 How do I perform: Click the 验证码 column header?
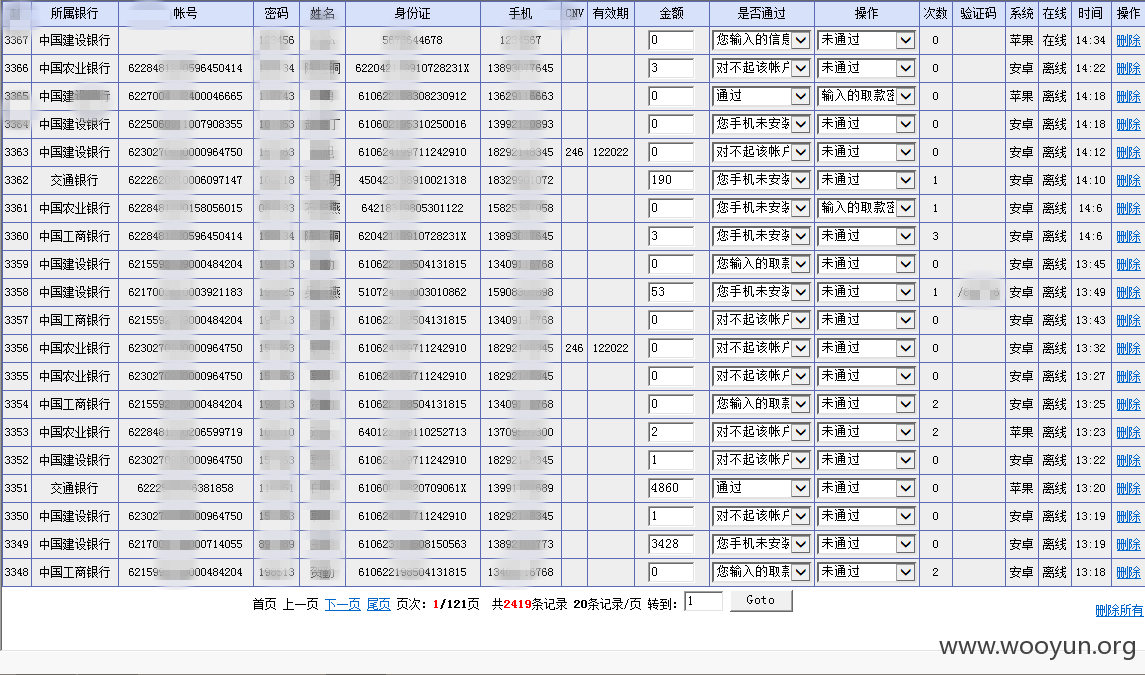pyautogui.click(x=979, y=13)
